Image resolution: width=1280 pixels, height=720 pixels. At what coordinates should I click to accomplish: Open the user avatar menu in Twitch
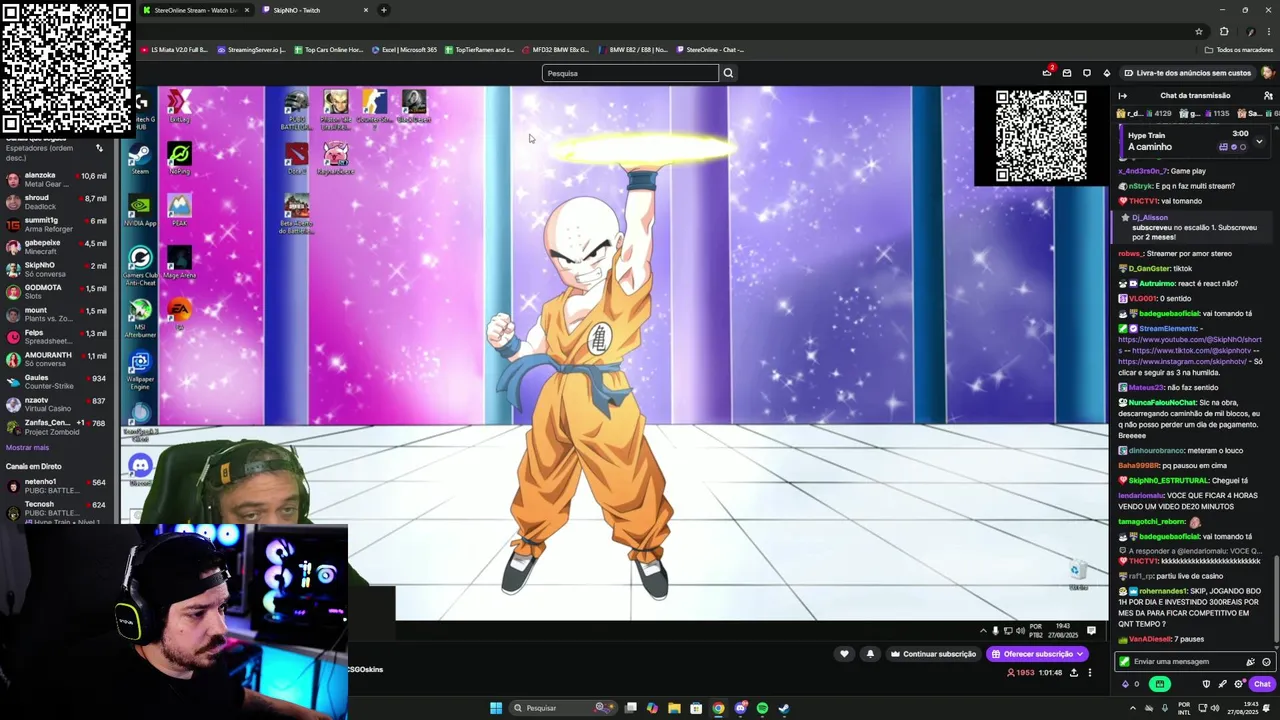1268,73
